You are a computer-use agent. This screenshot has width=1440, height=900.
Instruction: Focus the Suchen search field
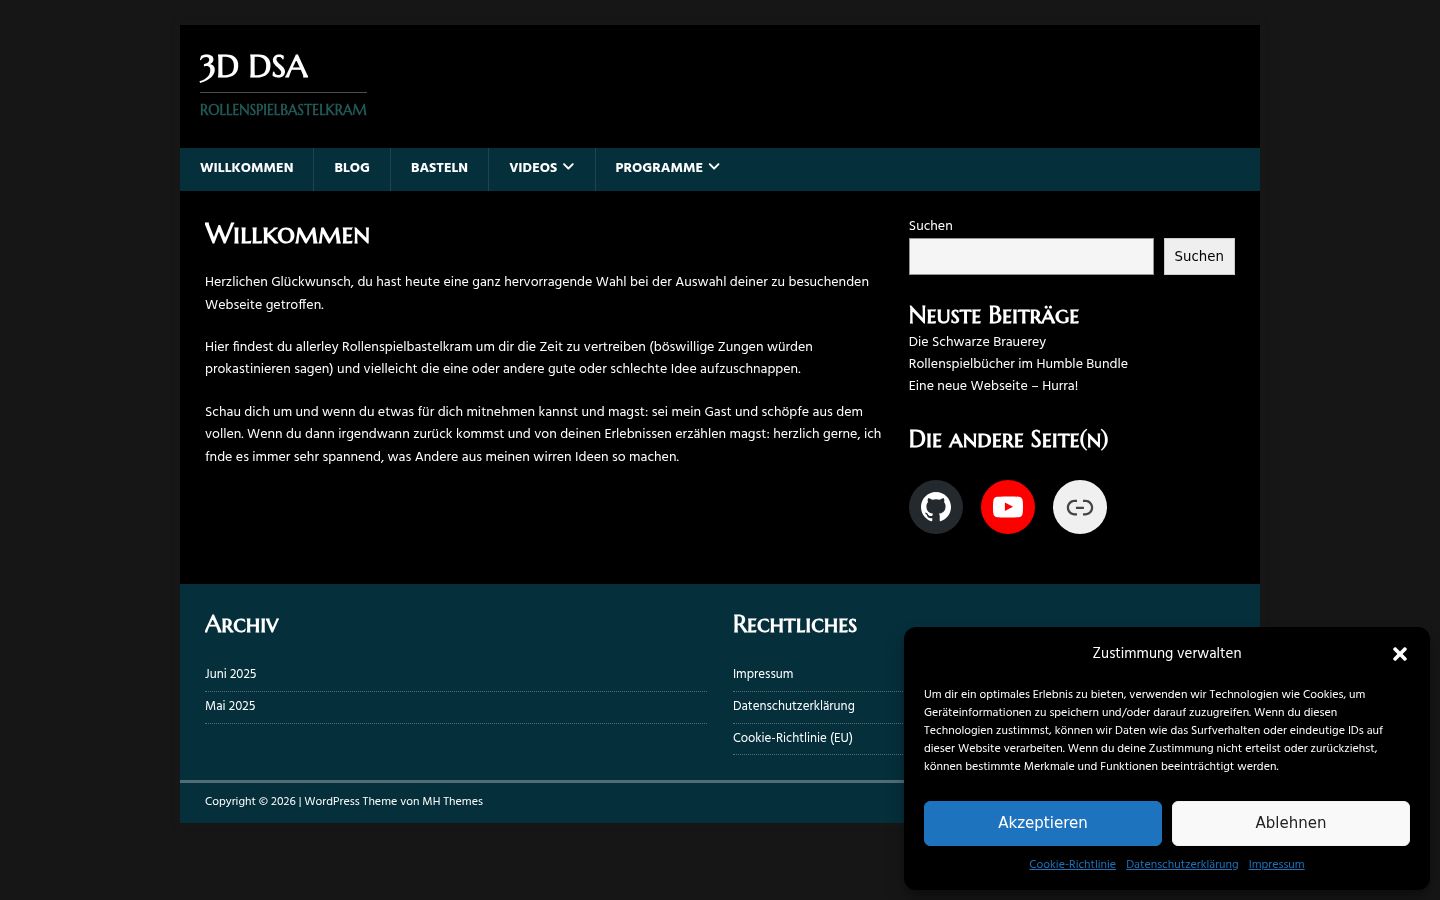click(x=1031, y=256)
